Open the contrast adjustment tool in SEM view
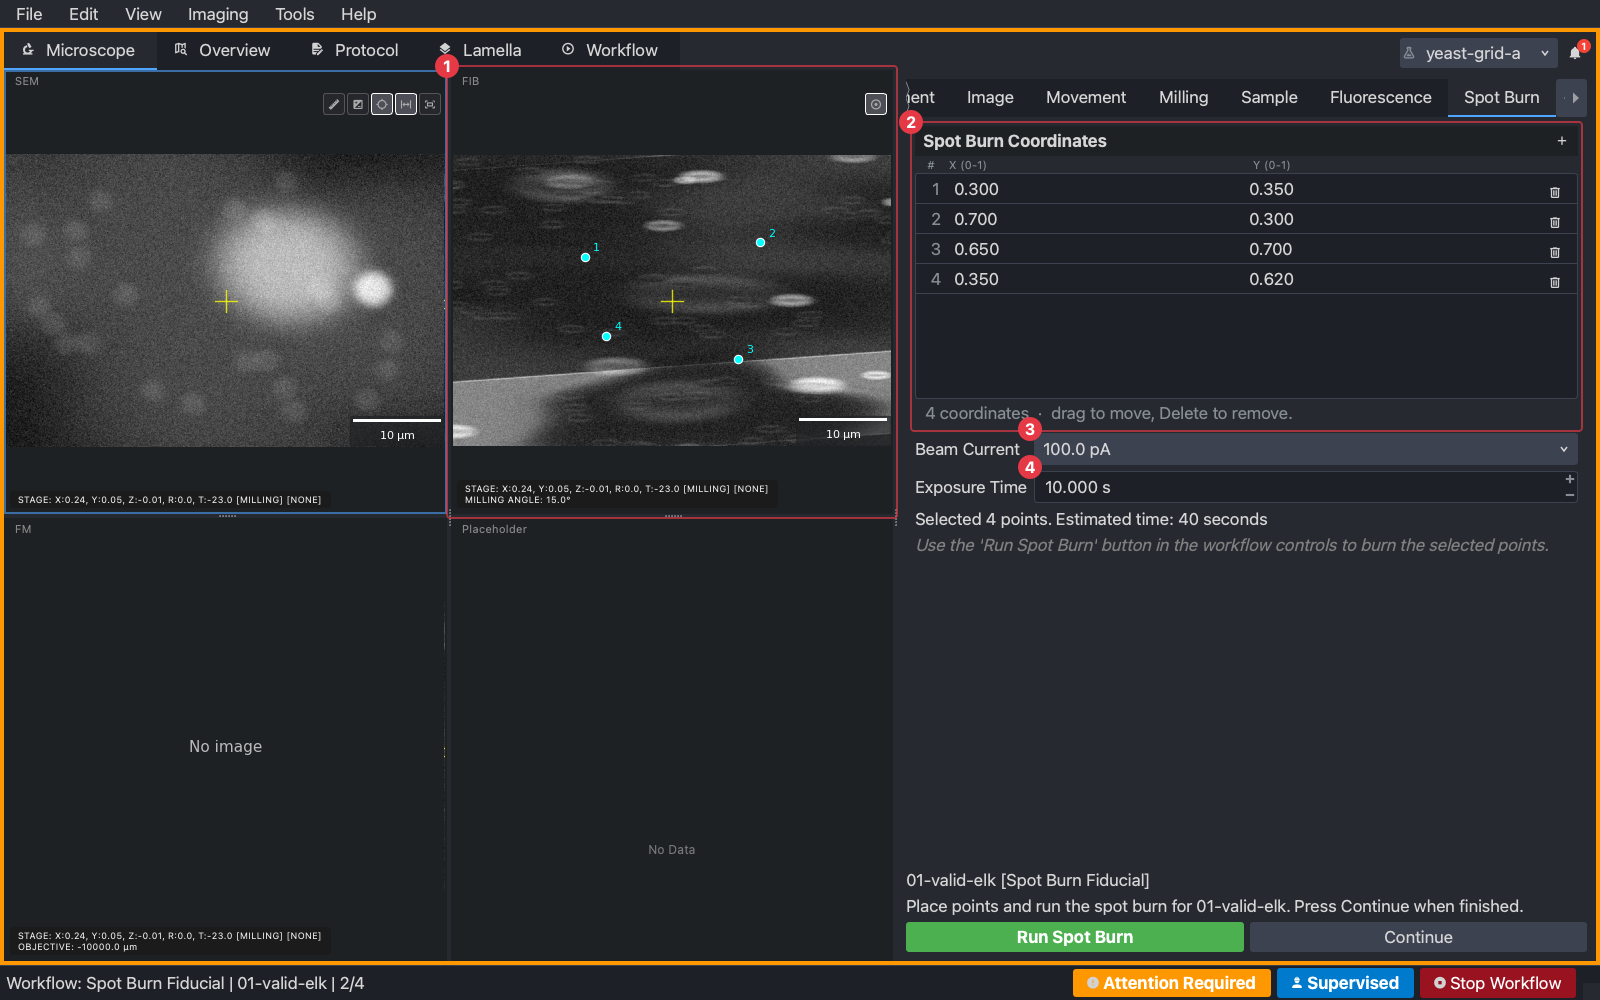Viewport: 1600px width, 1000px height. (x=358, y=104)
